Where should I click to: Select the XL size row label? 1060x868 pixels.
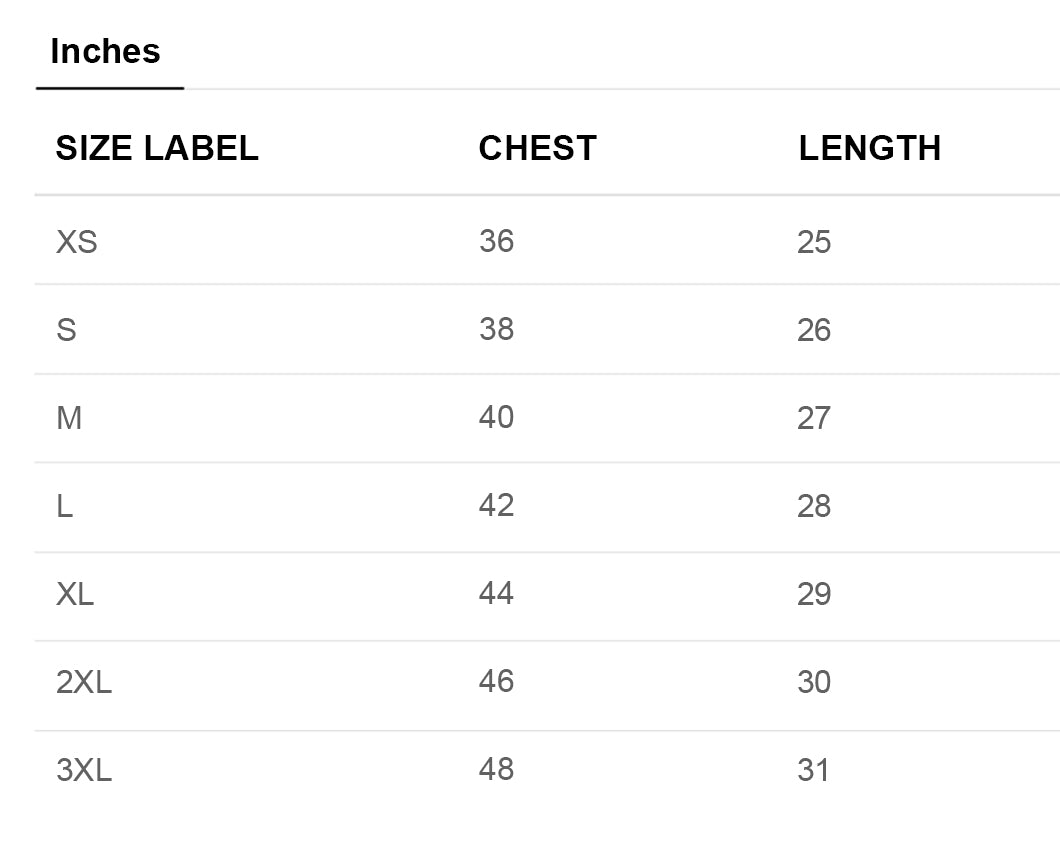pyautogui.click(x=75, y=594)
